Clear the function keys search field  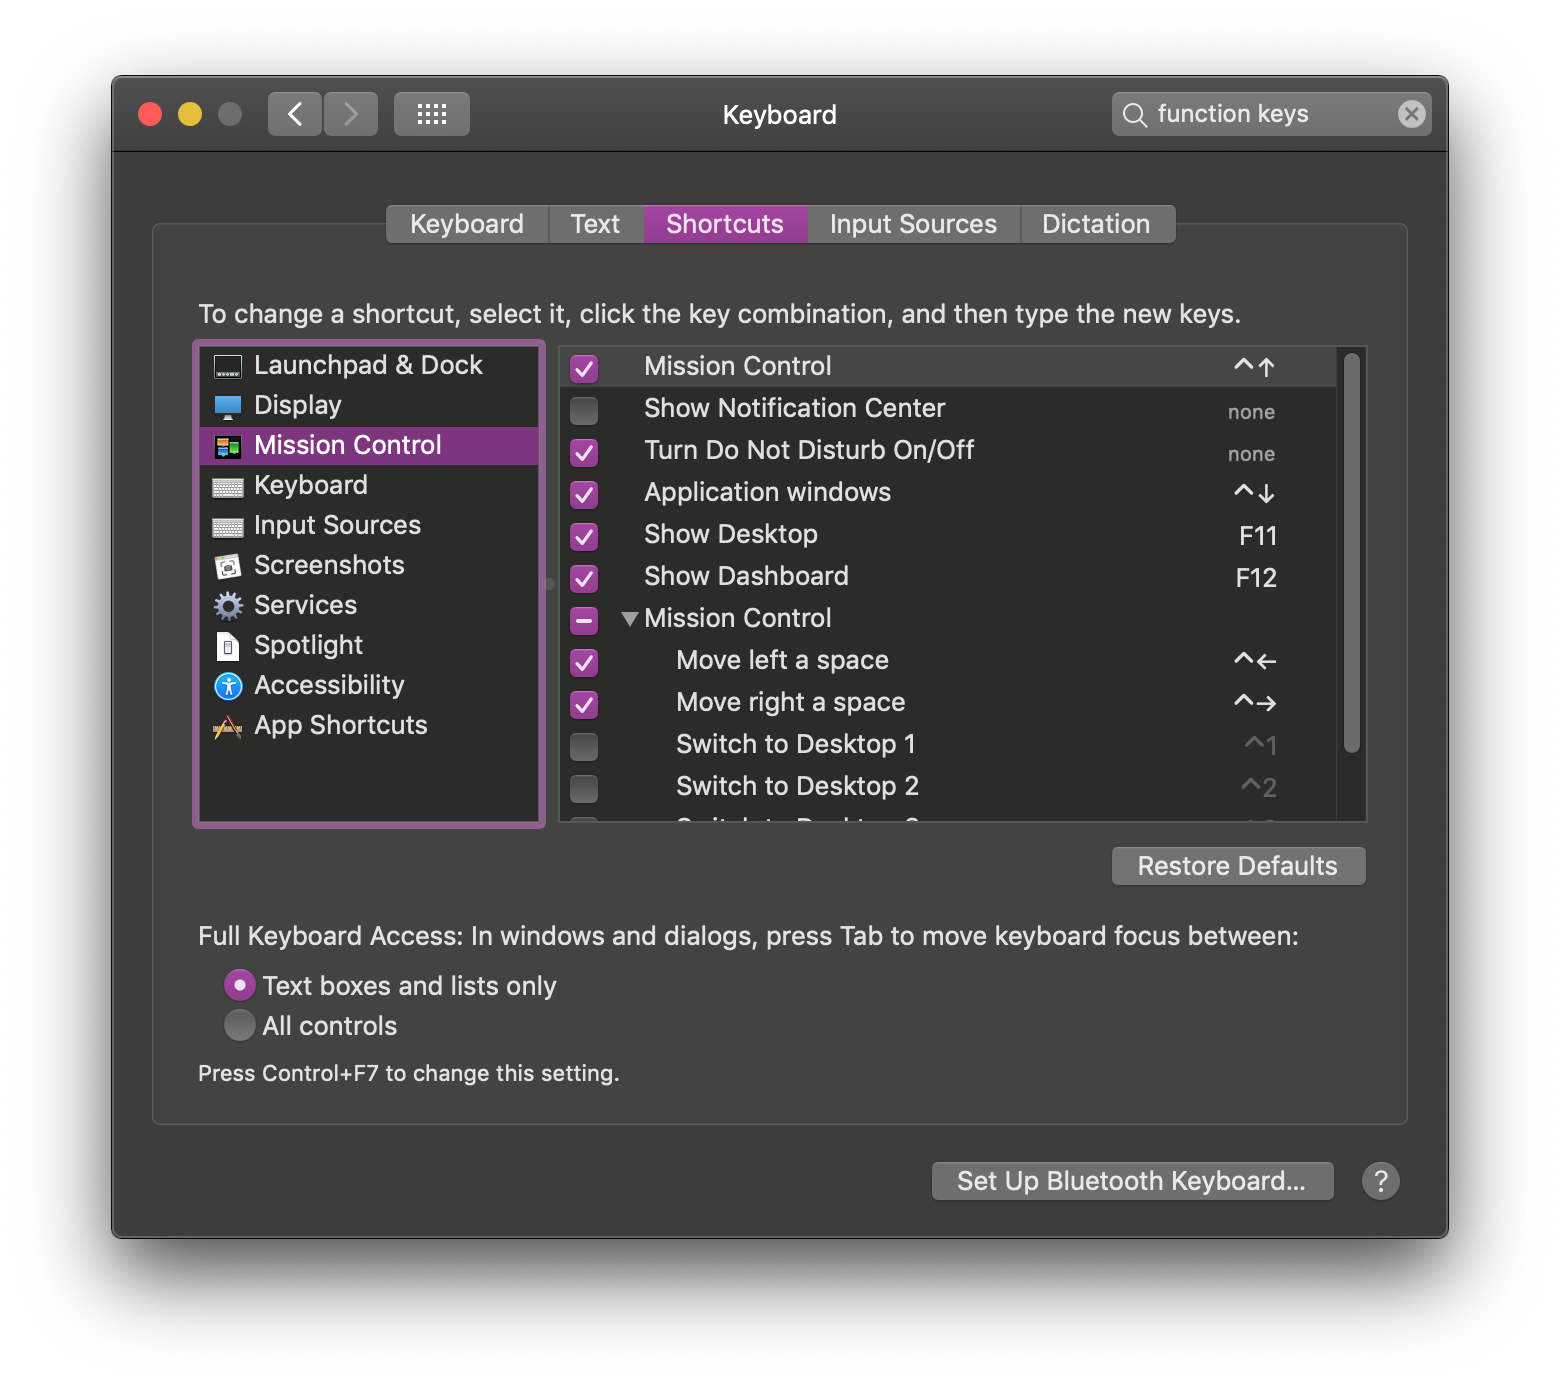click(1411, 113)
